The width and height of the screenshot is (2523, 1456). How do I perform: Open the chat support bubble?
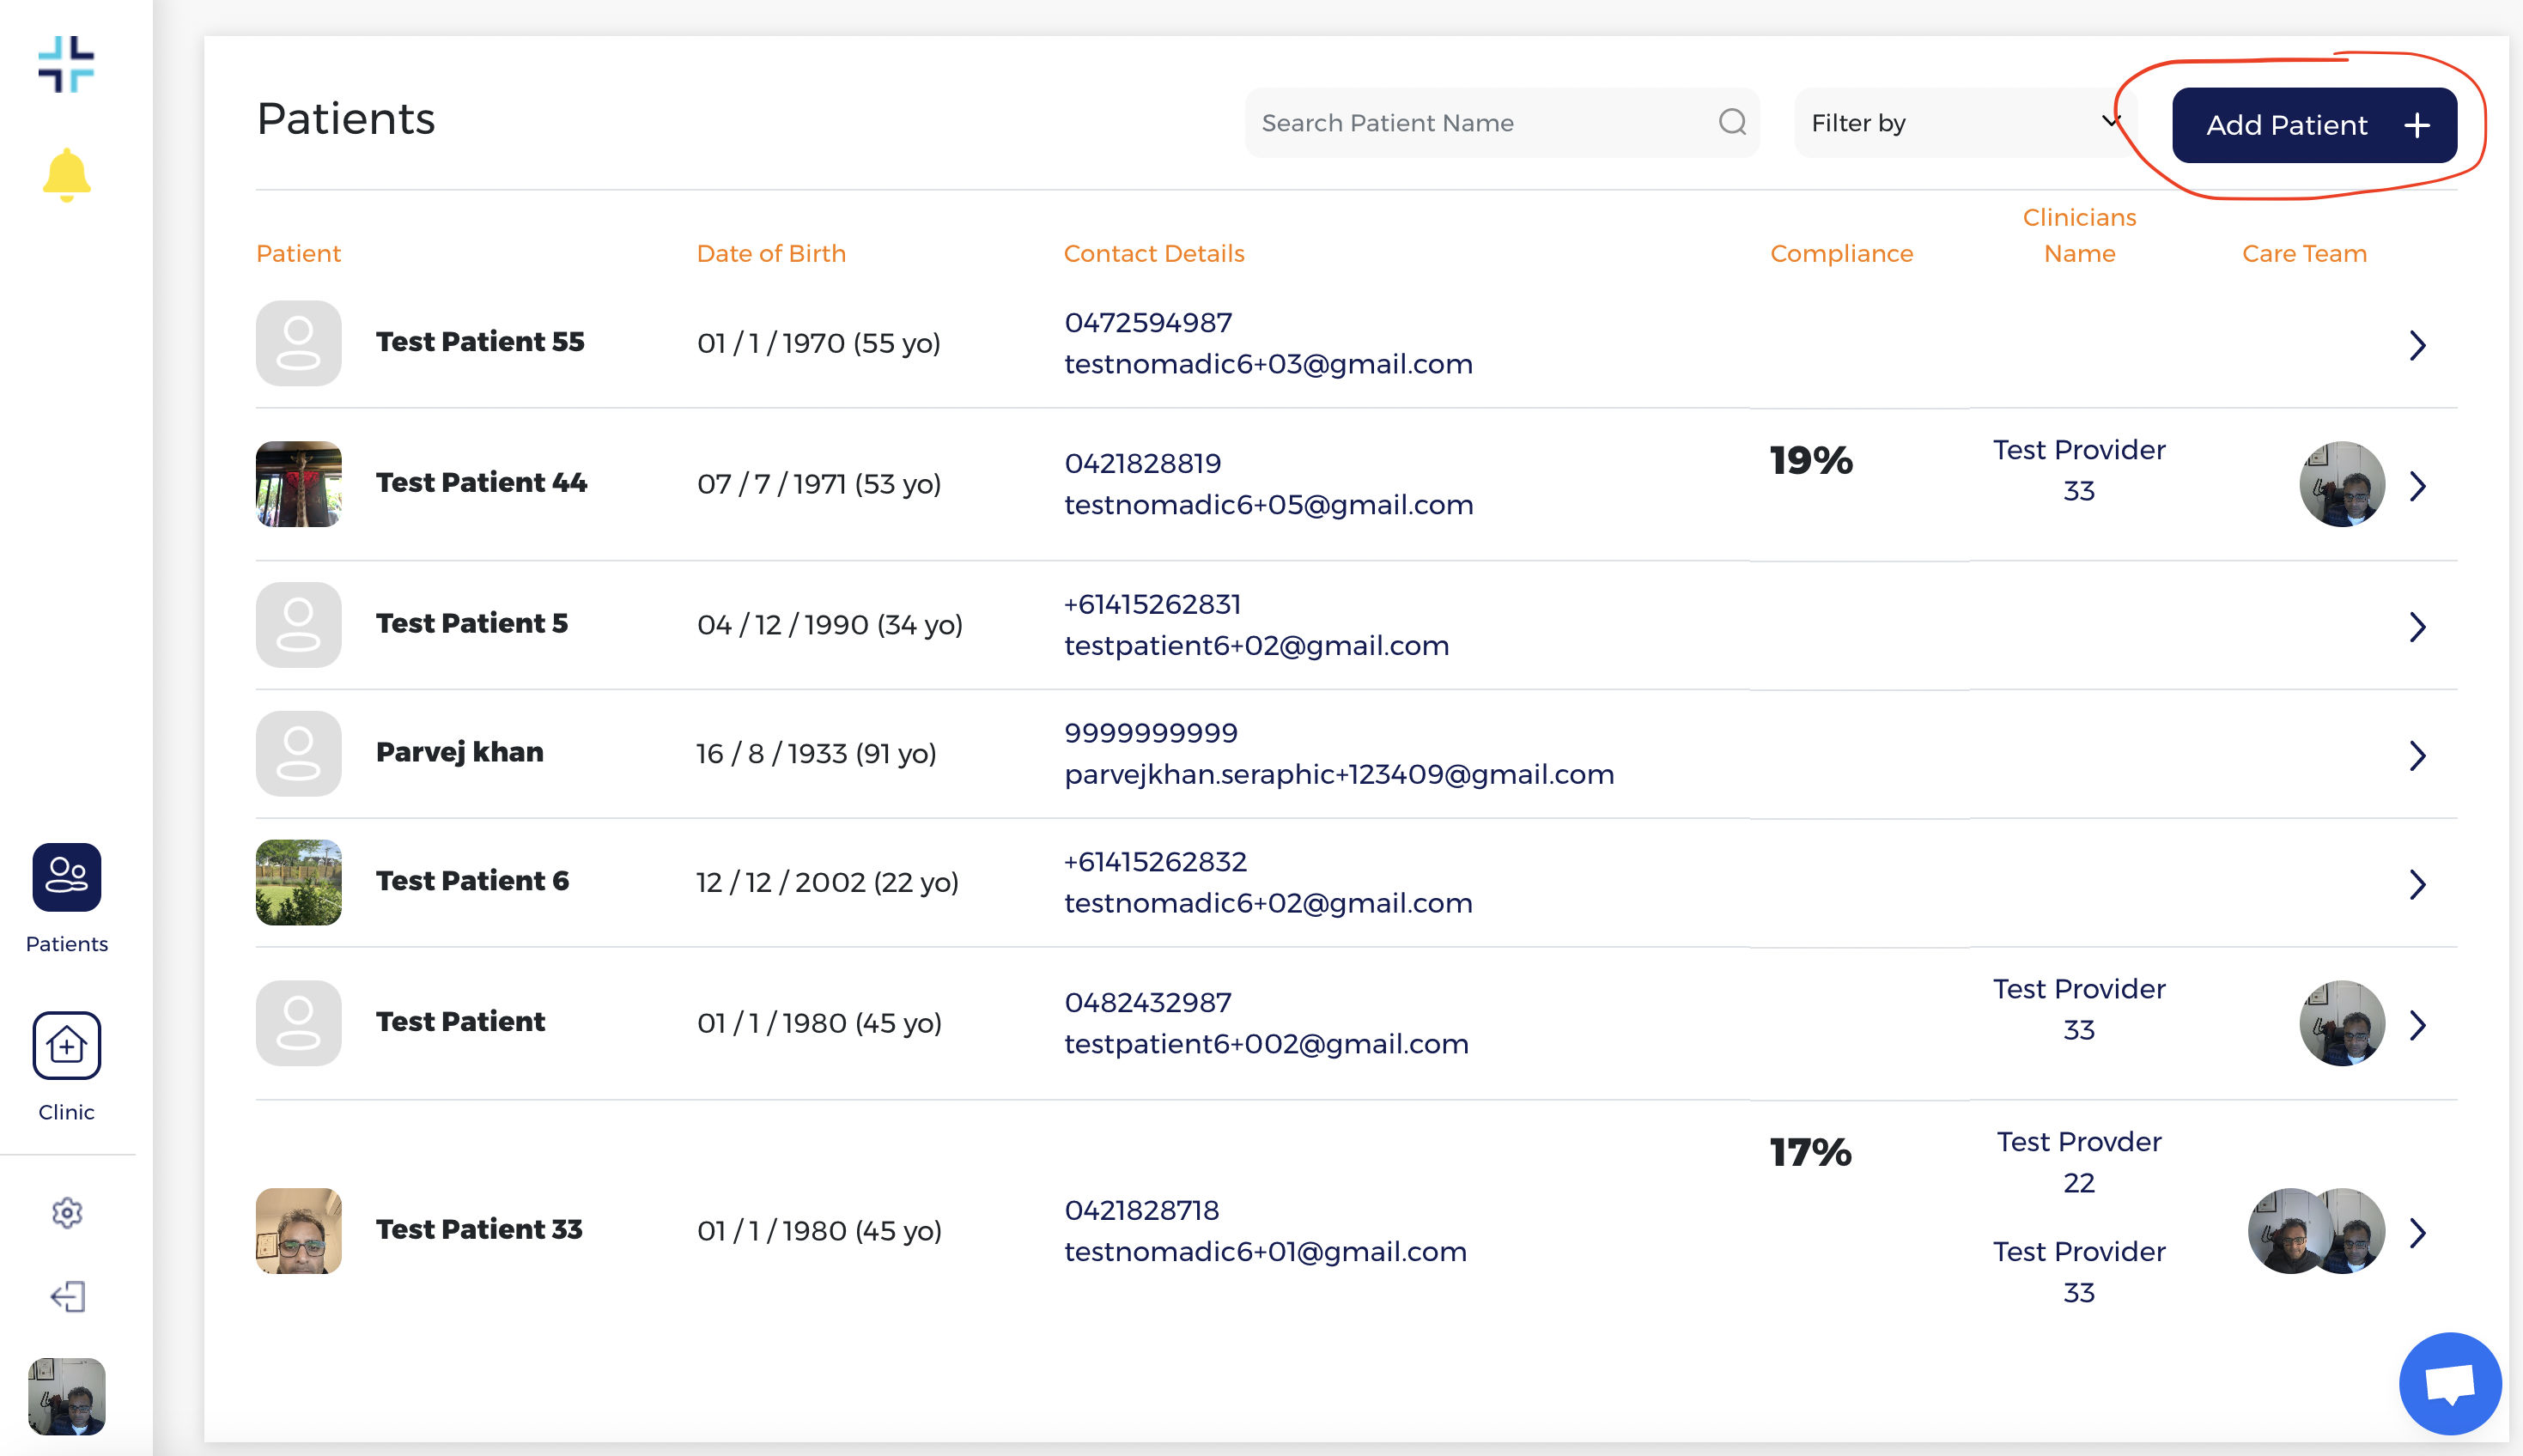point(2449,1383)
